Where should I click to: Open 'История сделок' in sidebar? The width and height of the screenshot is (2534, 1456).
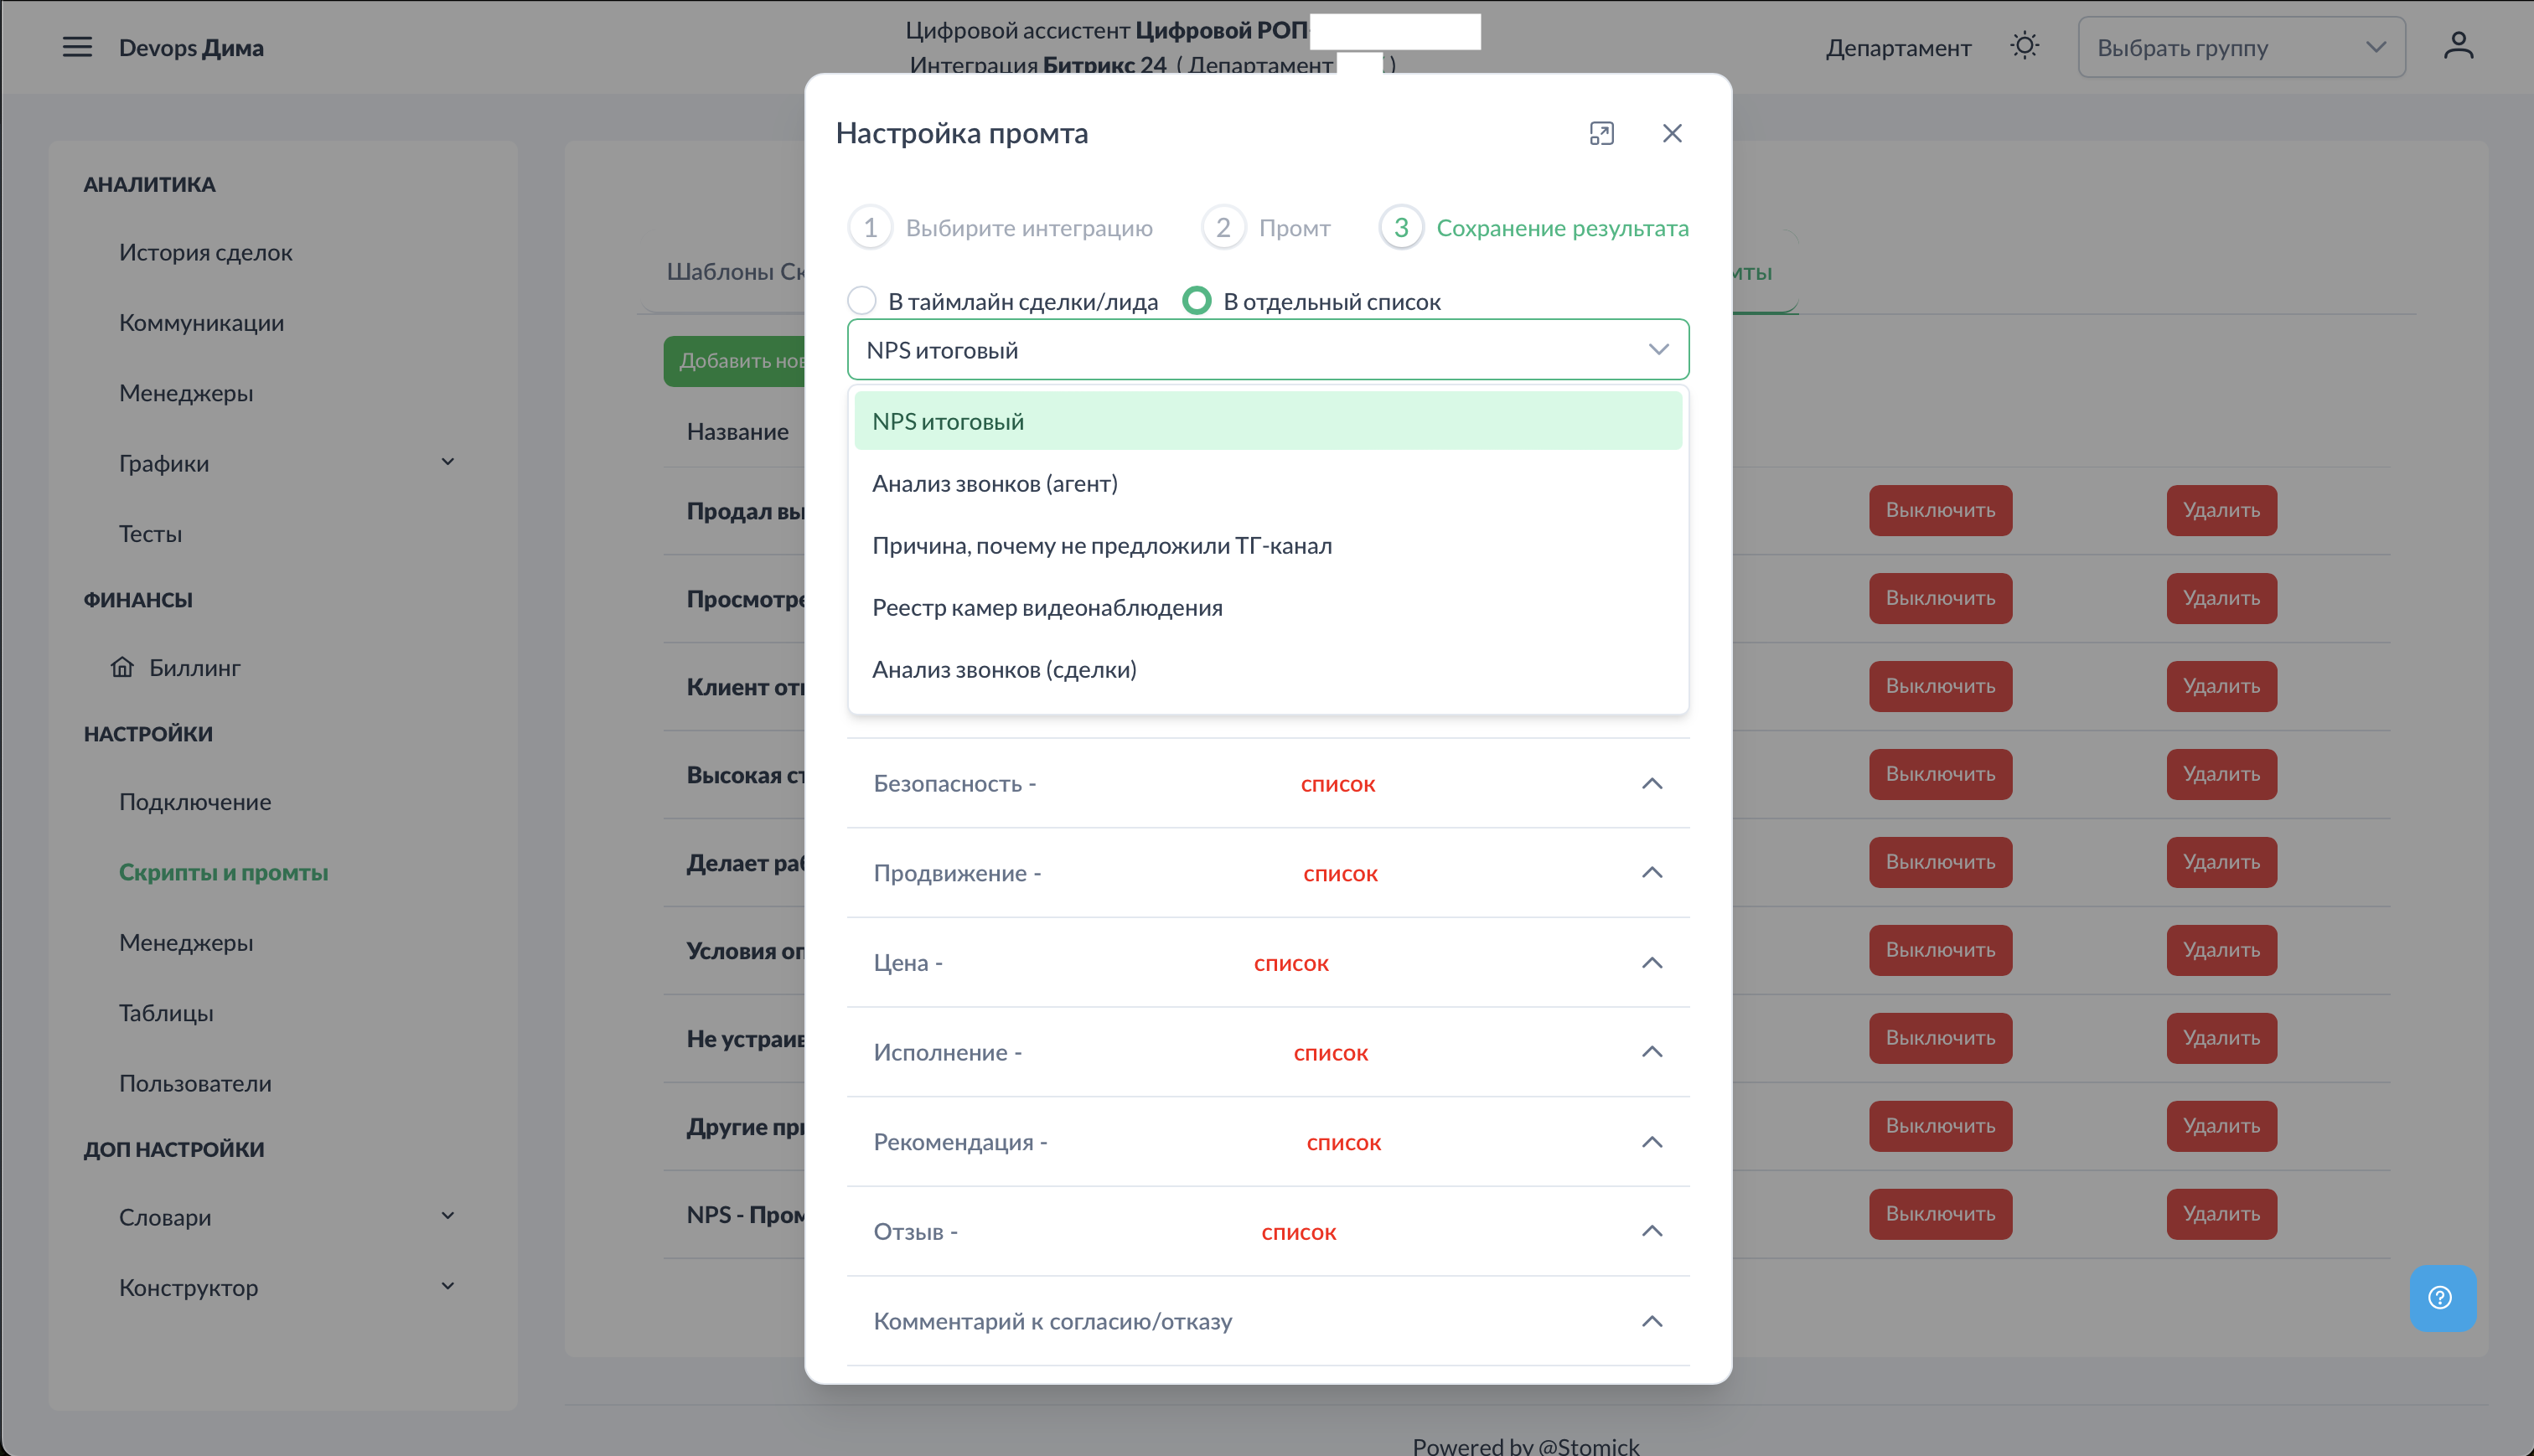point(205,252)
